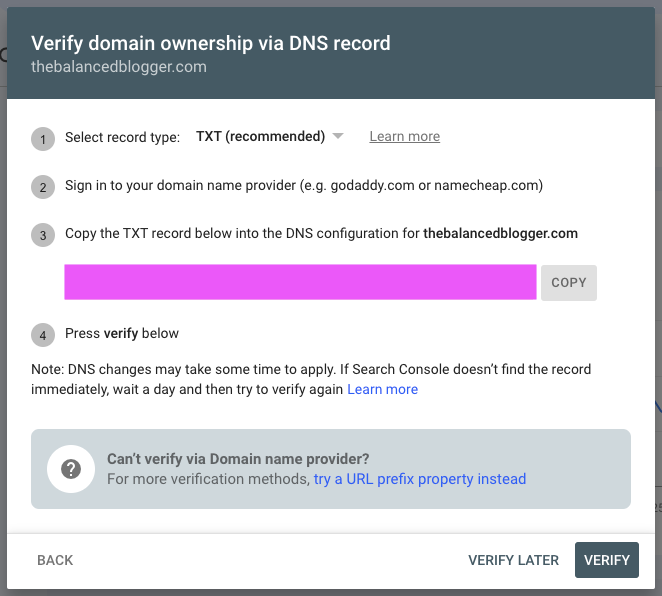Click thebalancedblogger.com subtitle in header
662x596 pixels.
click(117, 67)
